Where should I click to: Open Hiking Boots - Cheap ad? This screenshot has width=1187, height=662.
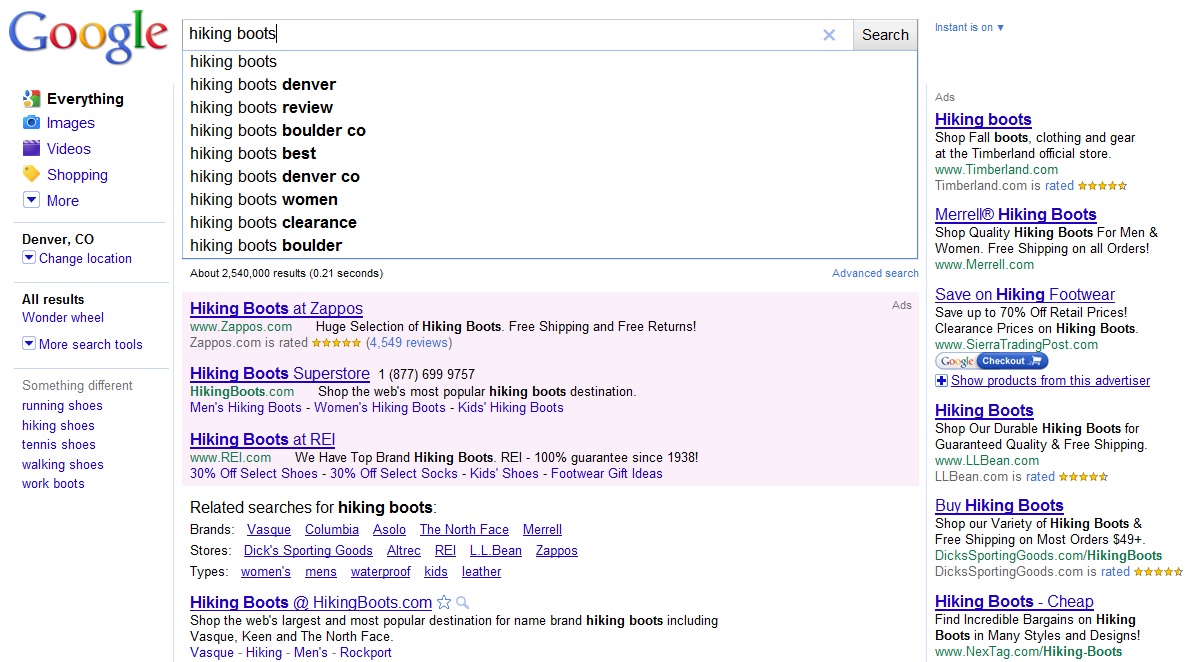tap(1014, 601)
